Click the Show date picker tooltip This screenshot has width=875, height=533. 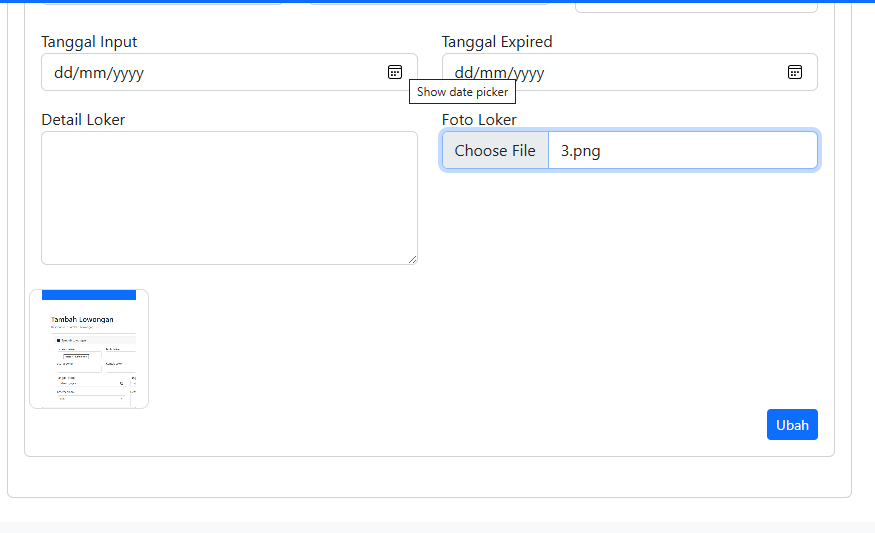462,92
